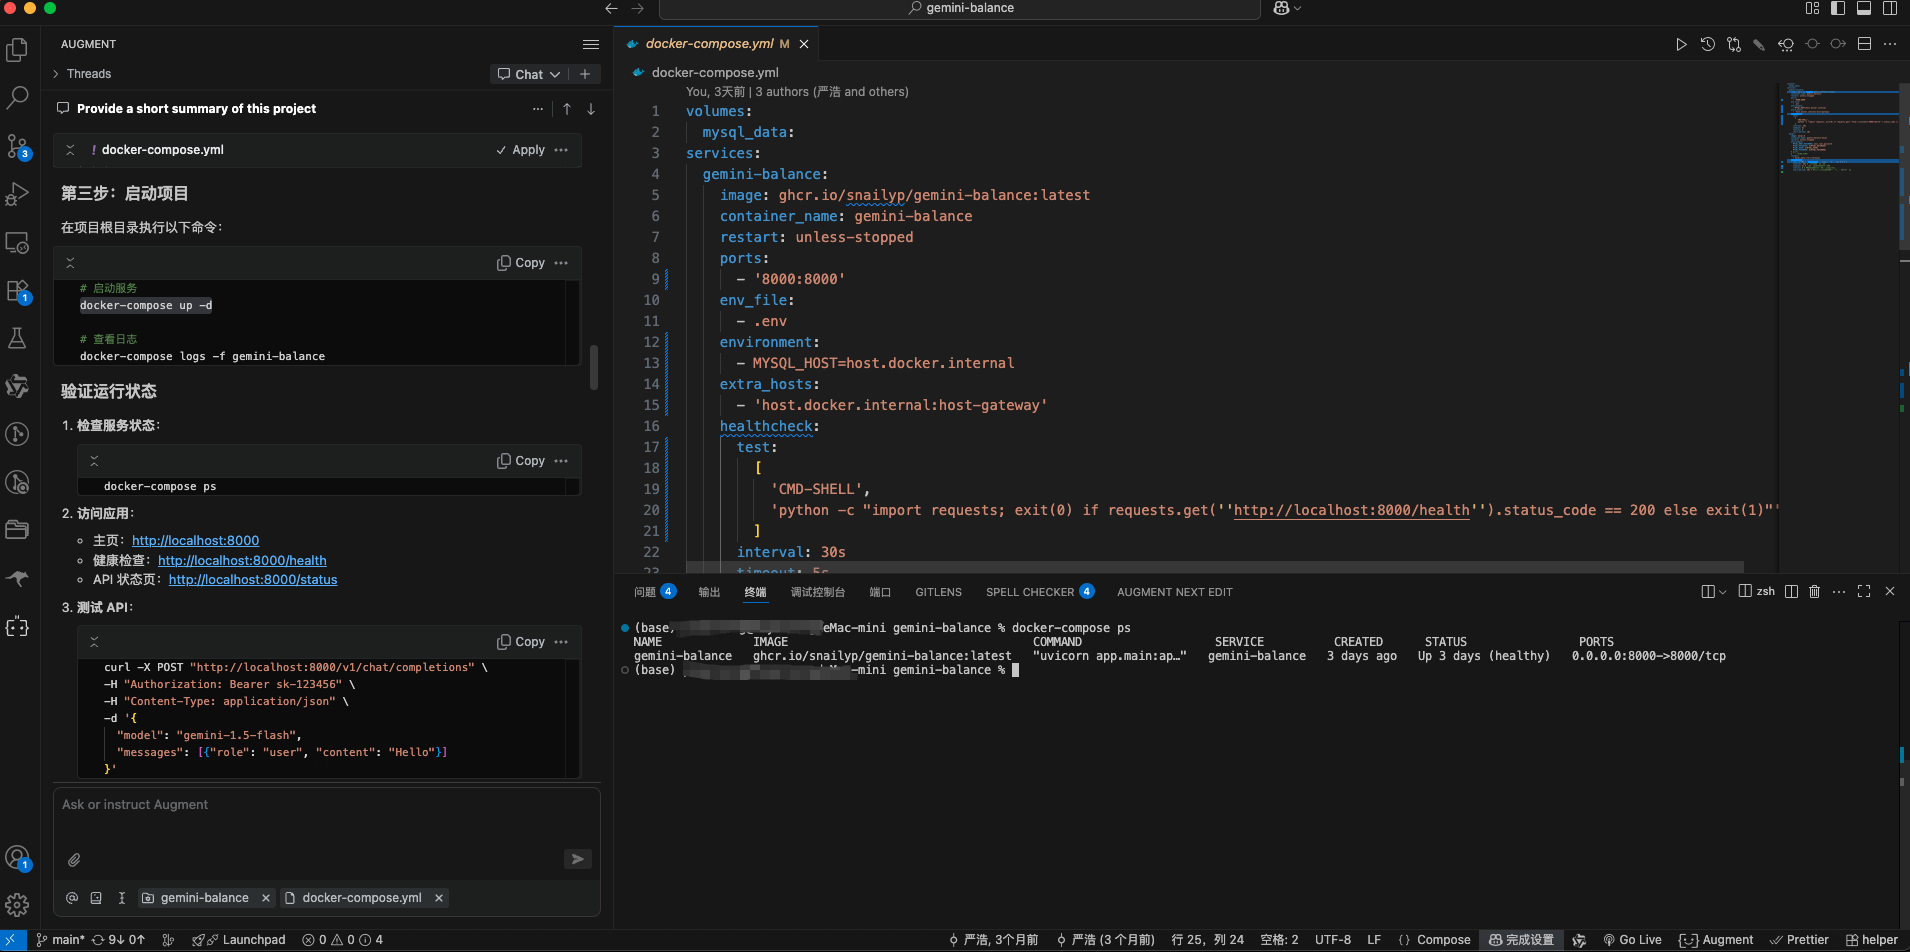Viewport: 1910px width, 952px height.
Task: Open the Testing flask view
Action: [17, 338]
